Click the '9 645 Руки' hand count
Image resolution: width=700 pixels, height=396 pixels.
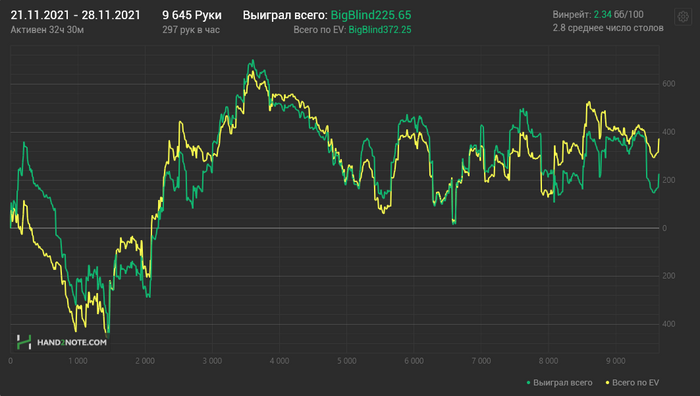[192, 15]
